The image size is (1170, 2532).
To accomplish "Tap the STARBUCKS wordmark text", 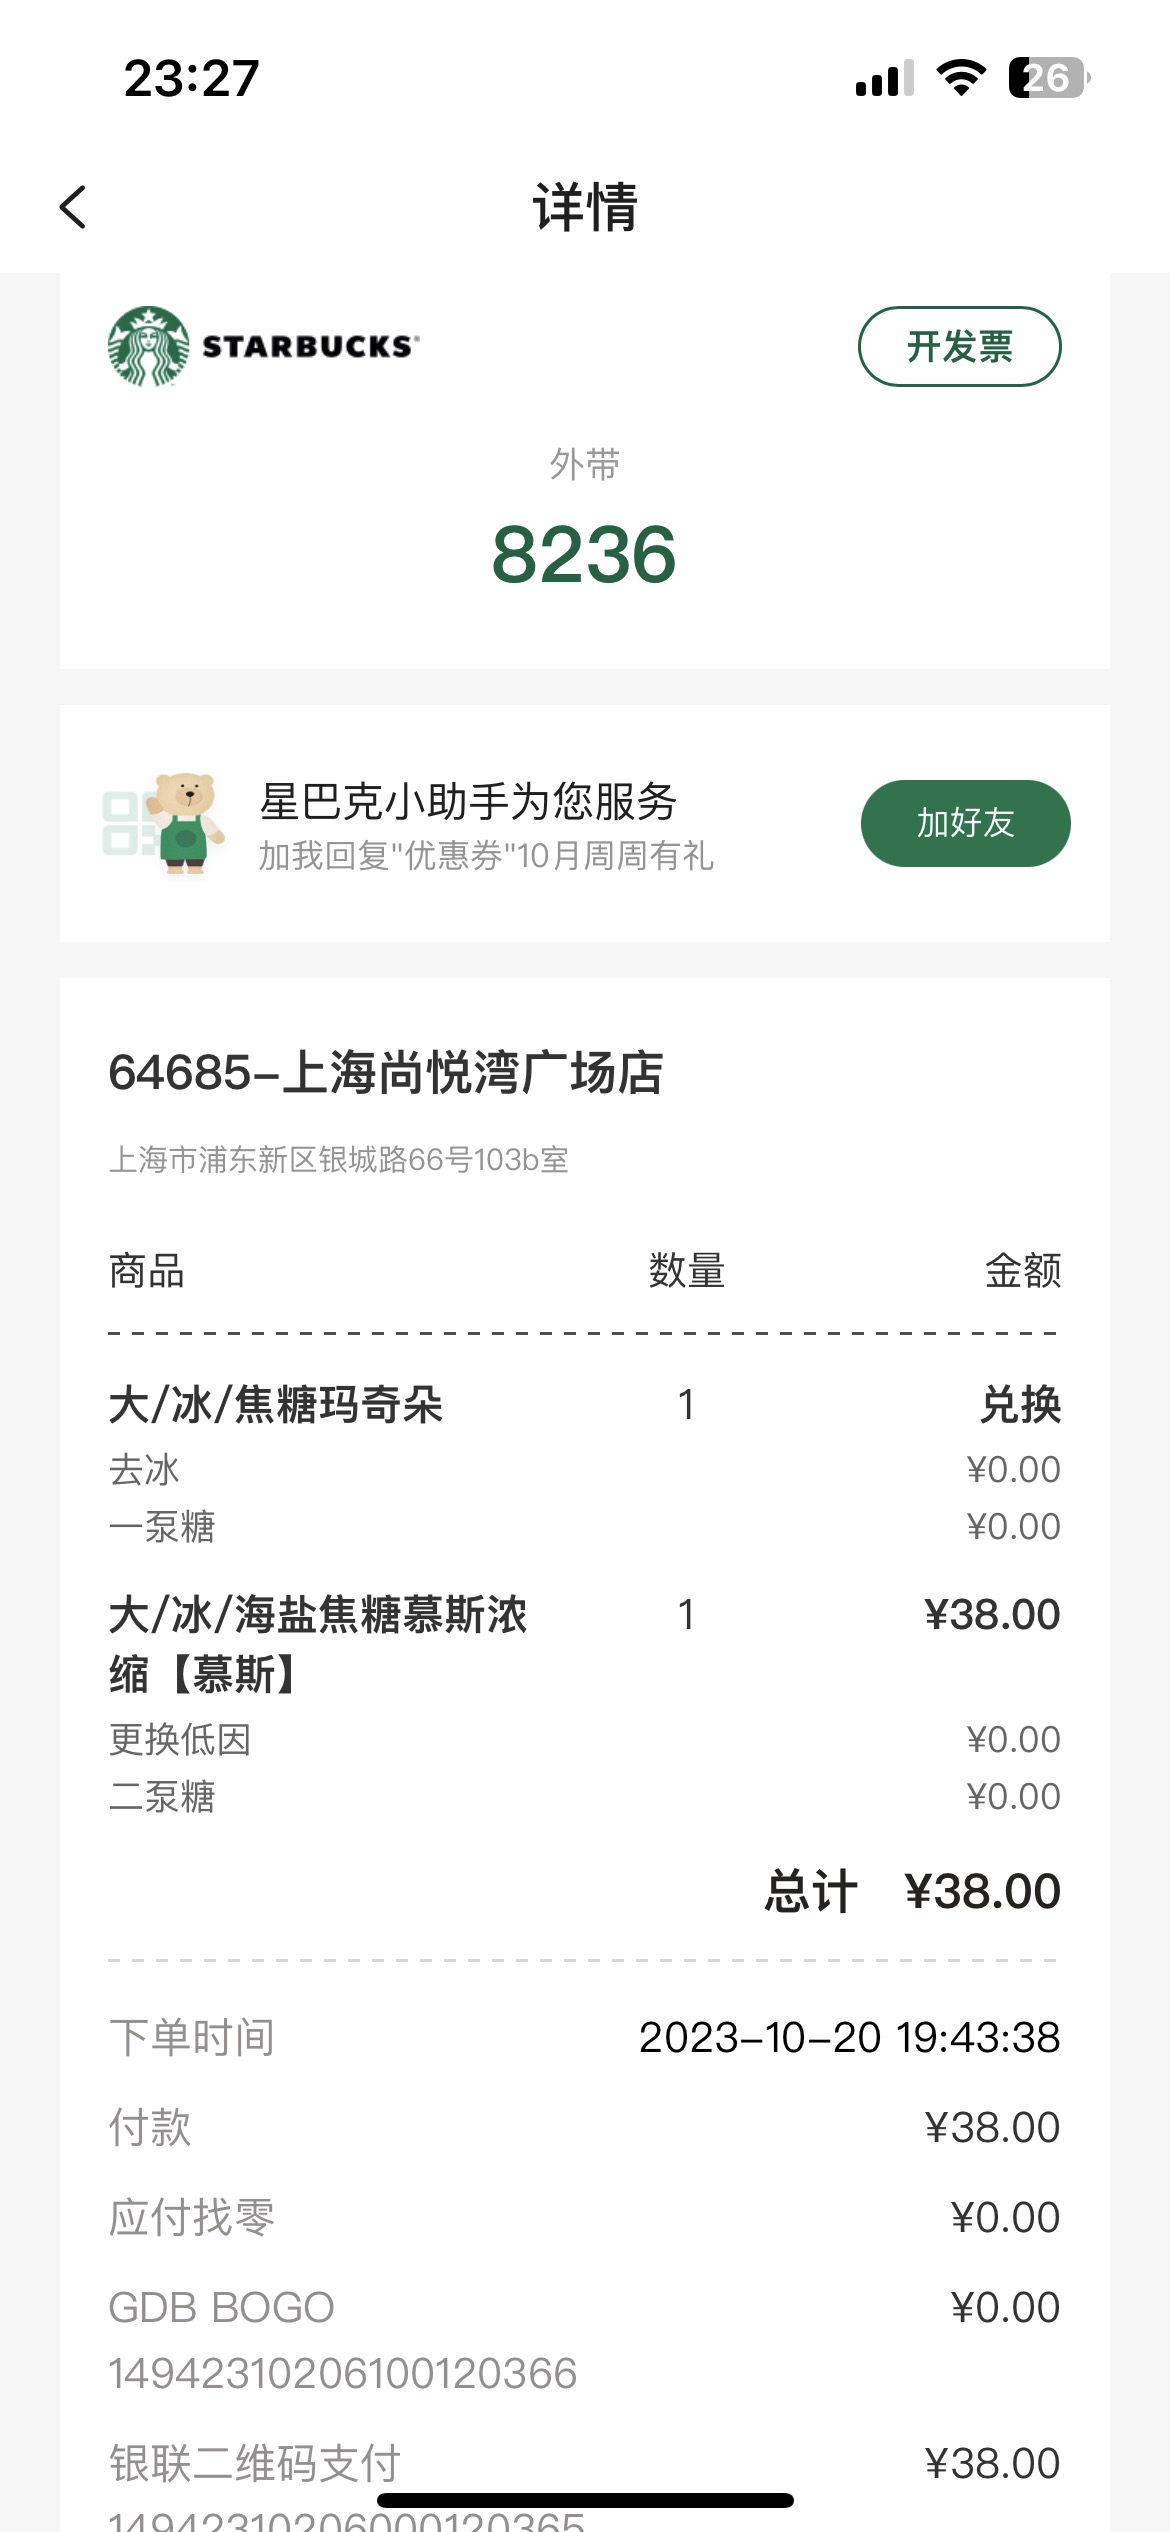I will coord(311,346).
